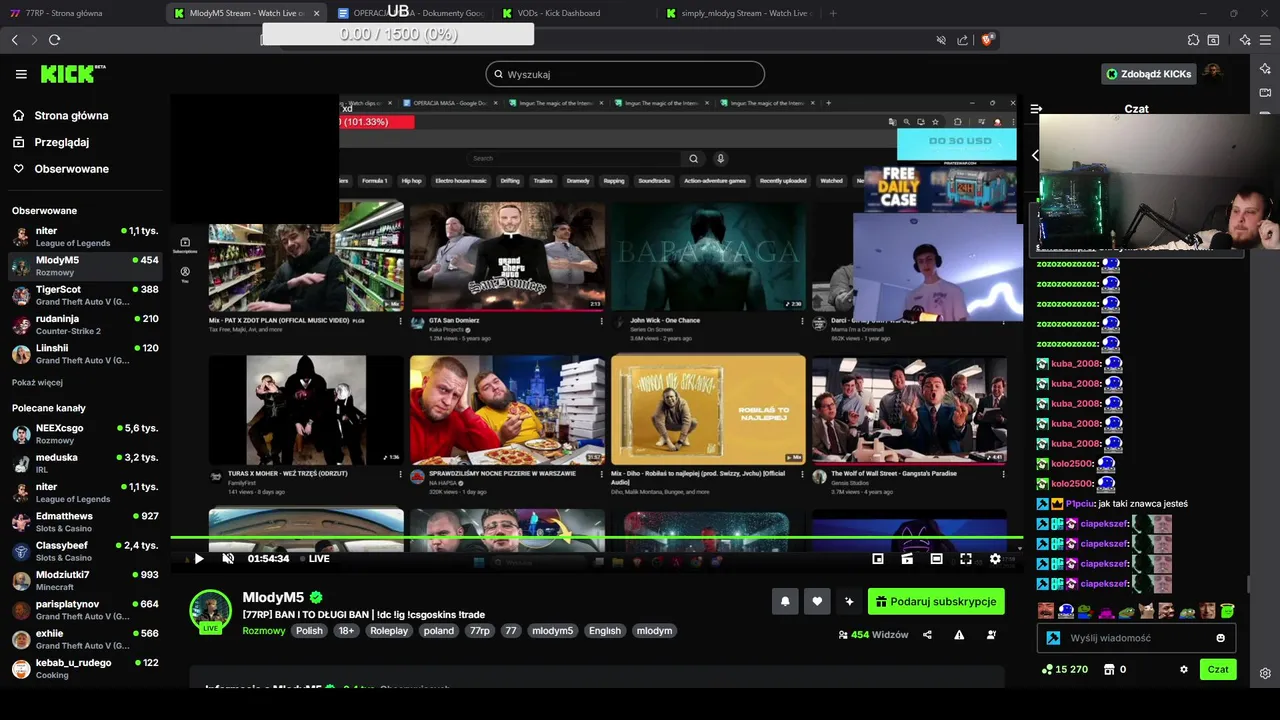Open a new browser tab
This screenshot has height=720, width=1280.
(x=832, y=13)
